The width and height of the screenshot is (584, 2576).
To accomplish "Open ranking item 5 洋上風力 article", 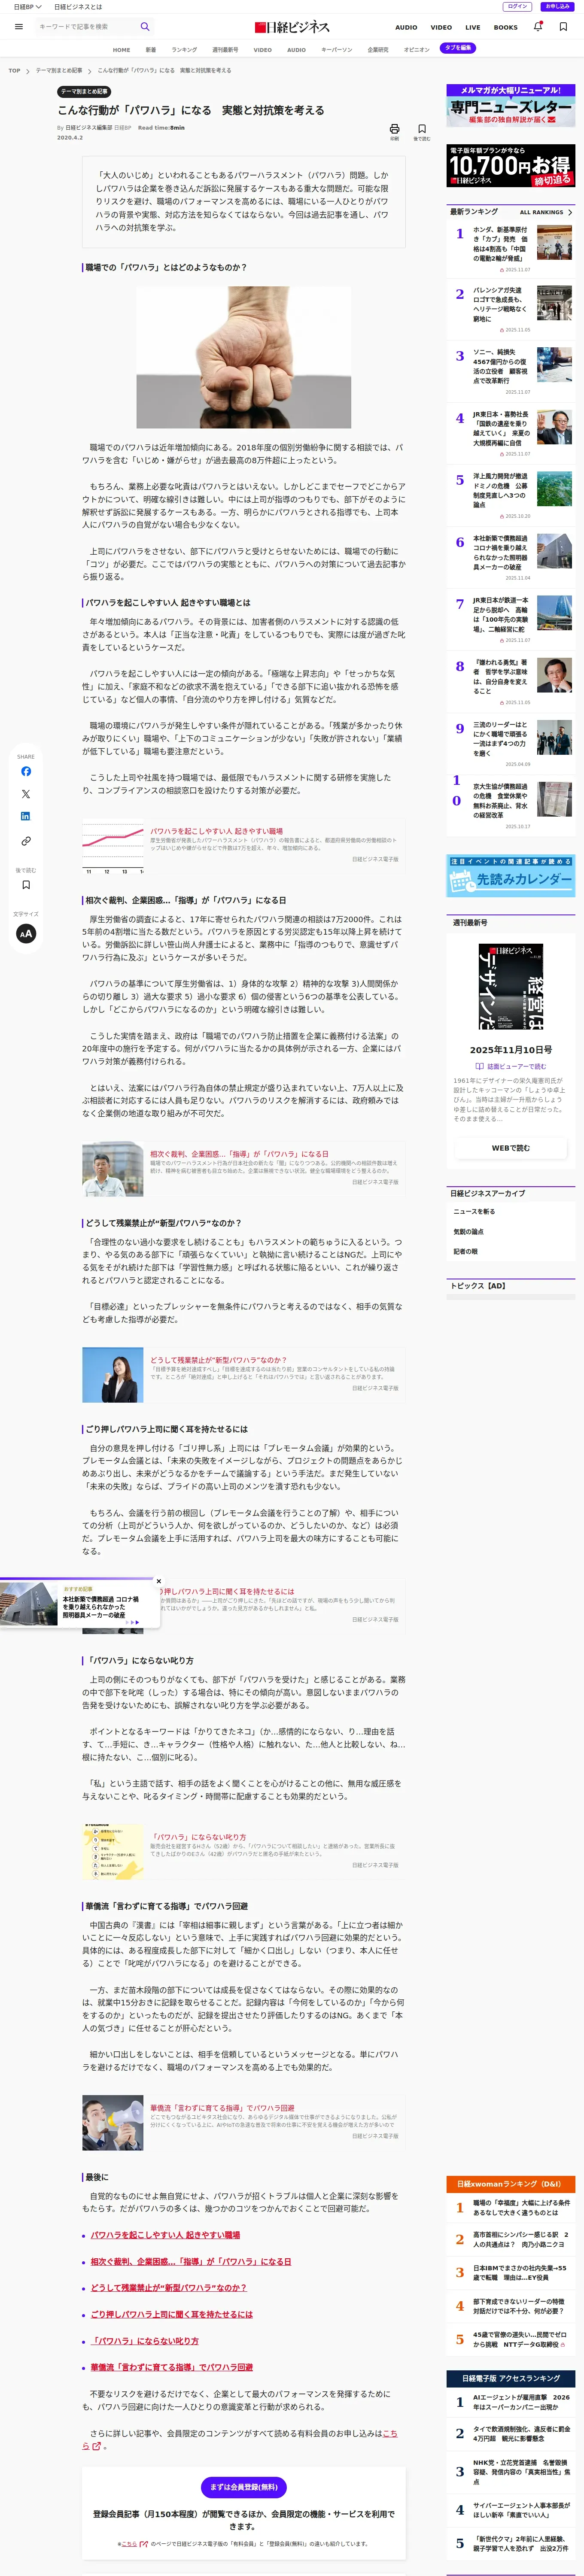I will tap(511, 495).
